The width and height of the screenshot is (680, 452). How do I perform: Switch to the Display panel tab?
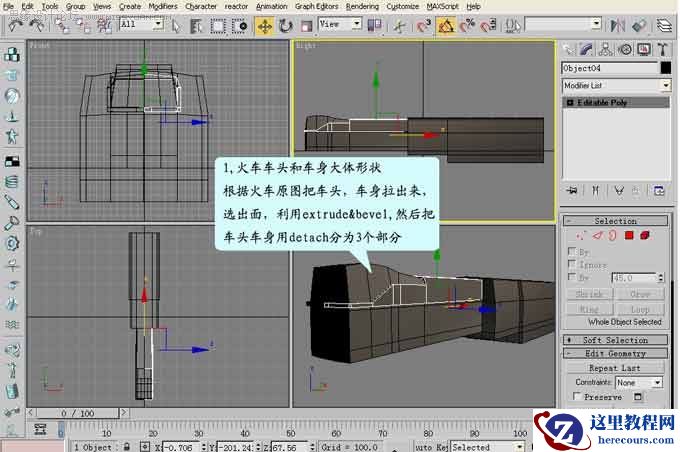point(644,49)
